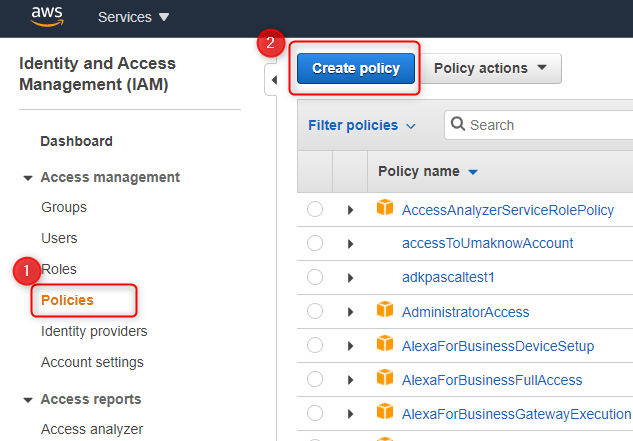This screenshot has width=633, height=441.
Task: Expand the AlexaForBusinessDeviceSetup row details
Action: 350,346
